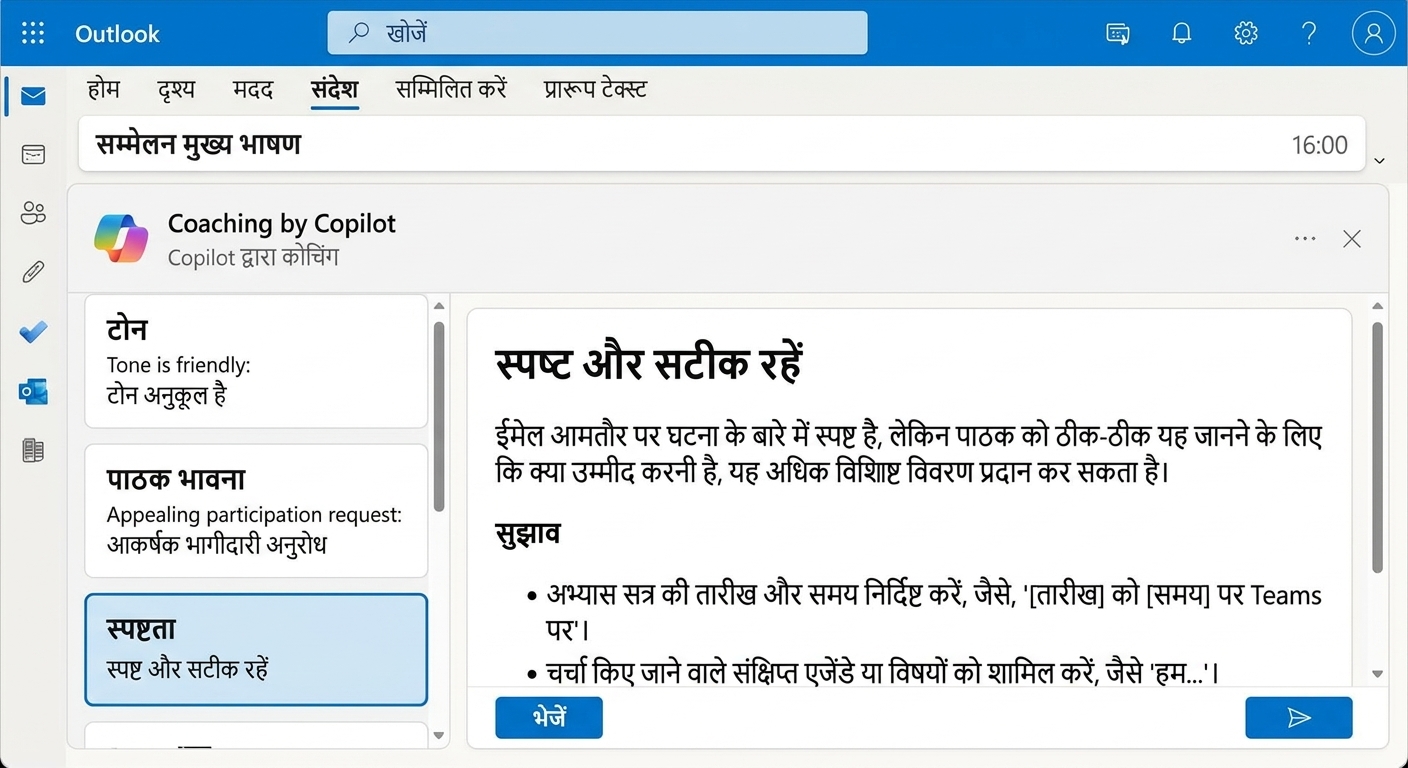Click the right panel scrollbar thumb
This screenshot has height=768, width=1408.
pos(1378,447)
